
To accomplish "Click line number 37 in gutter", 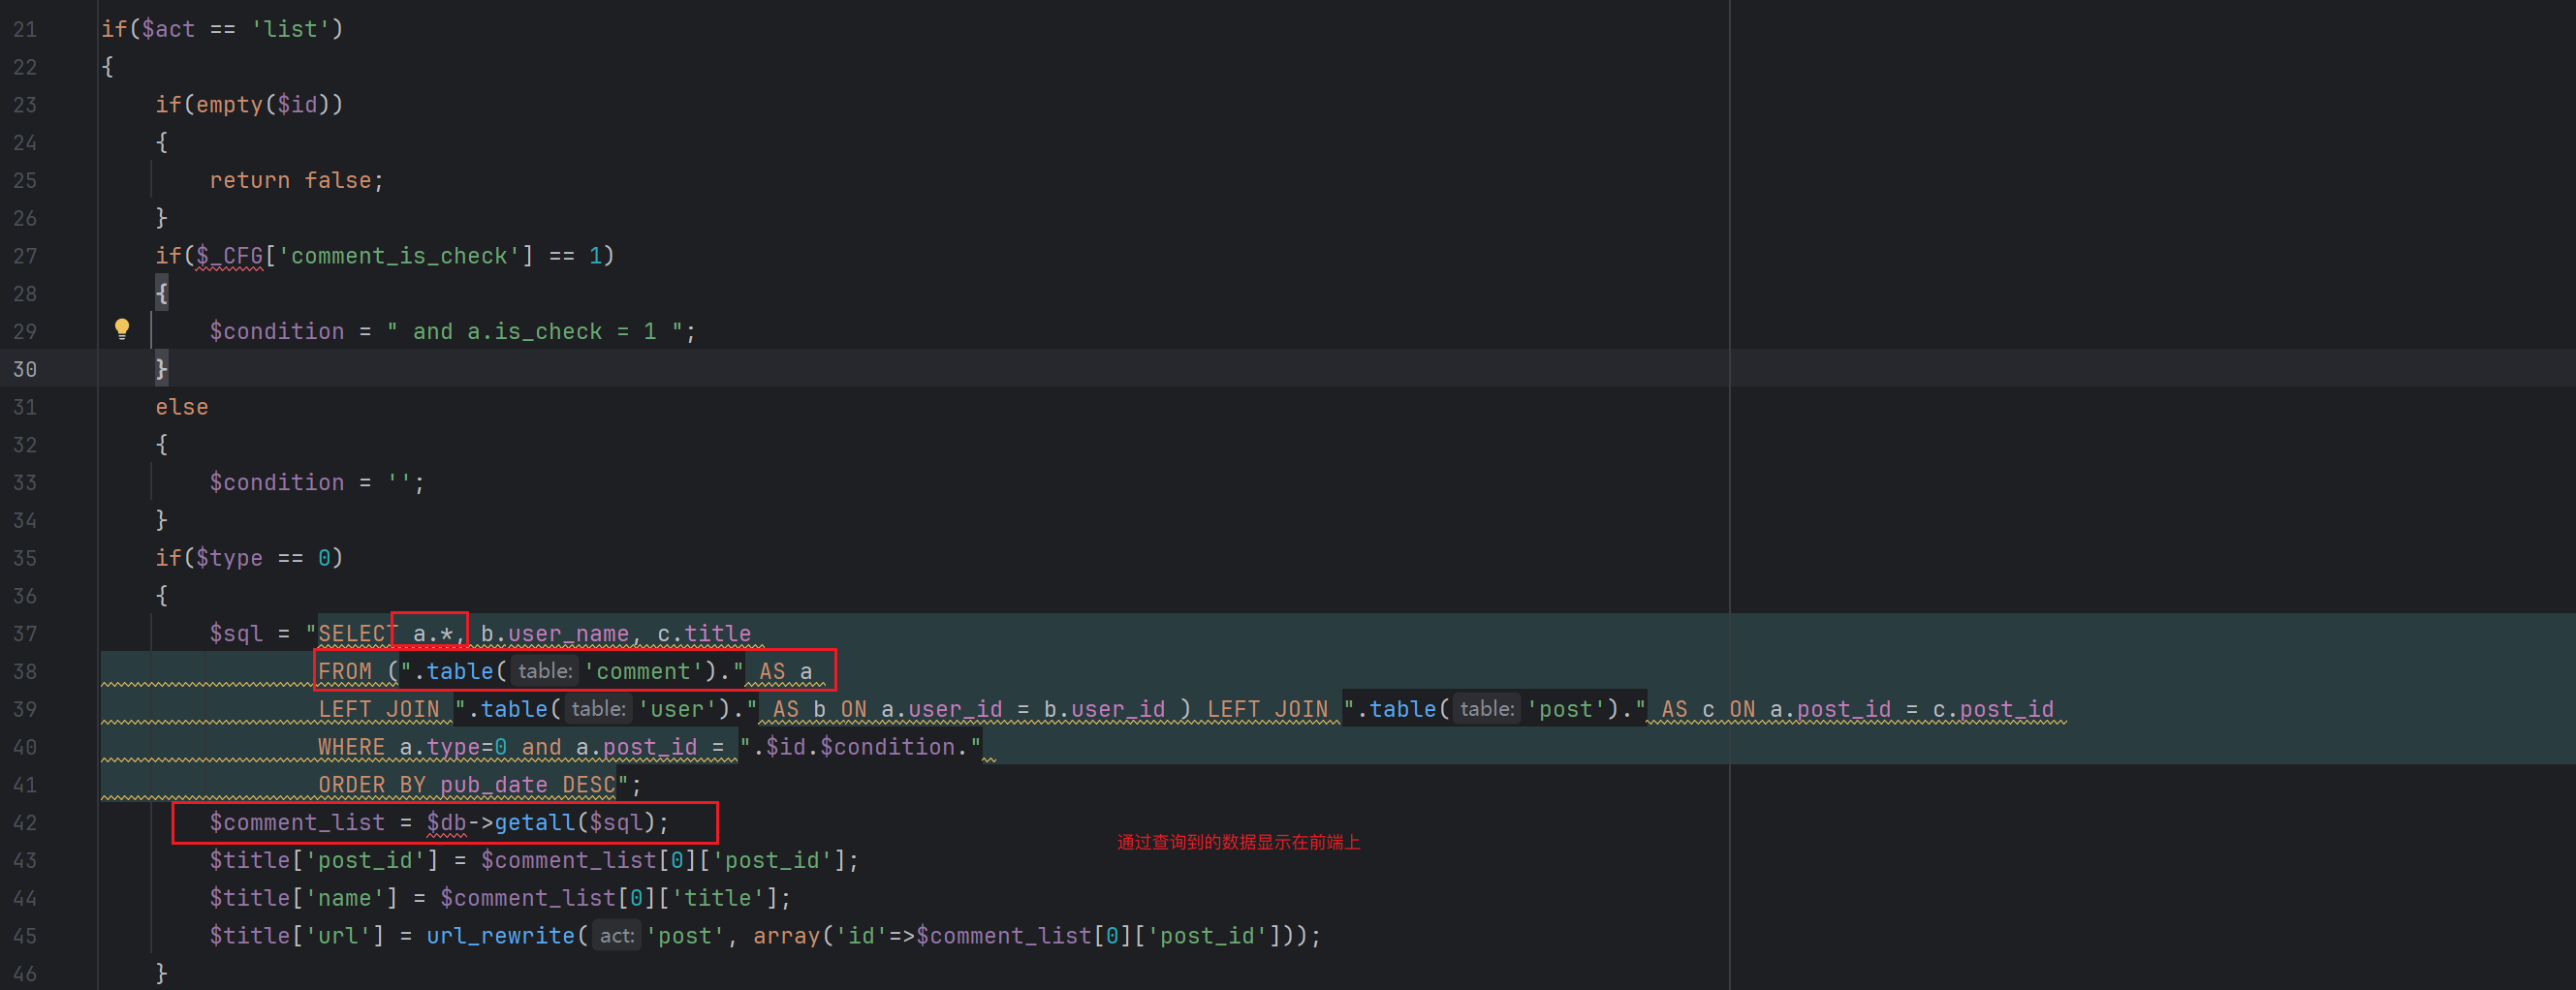I will (x=25, y=634).
